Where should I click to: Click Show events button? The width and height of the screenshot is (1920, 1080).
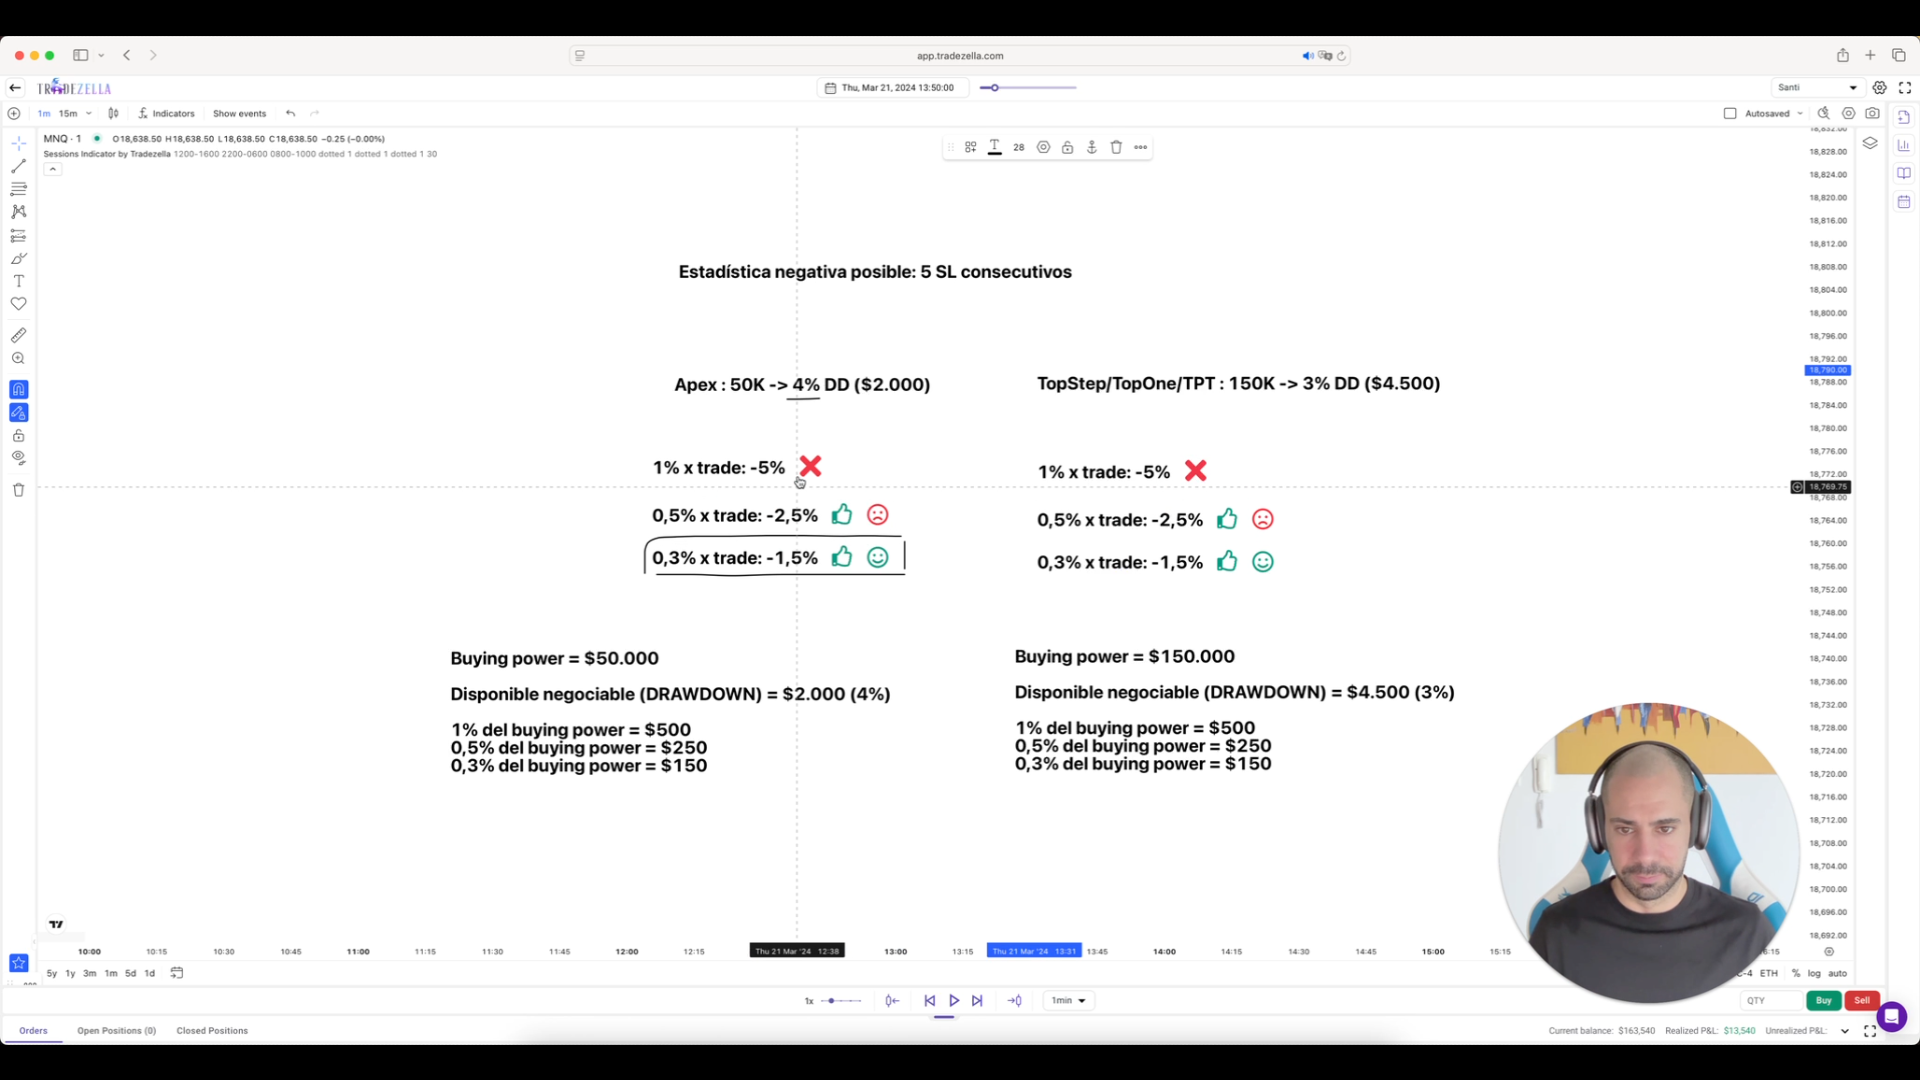tap(239, 114)
